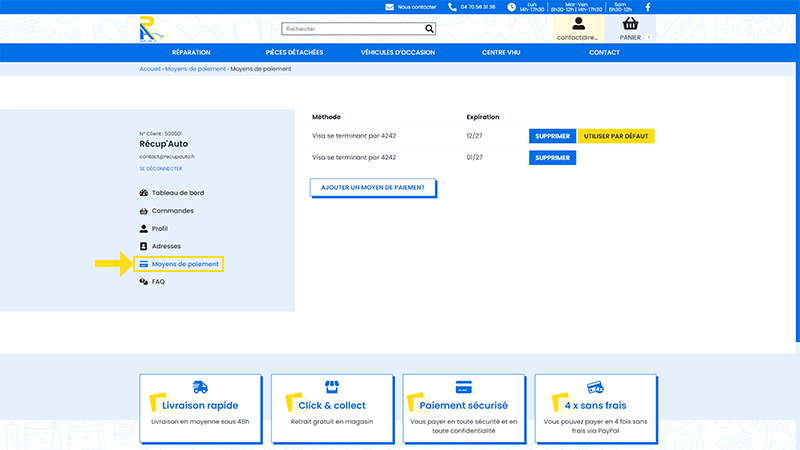Open the Réparation menu
800x450 pixels.
191,53
